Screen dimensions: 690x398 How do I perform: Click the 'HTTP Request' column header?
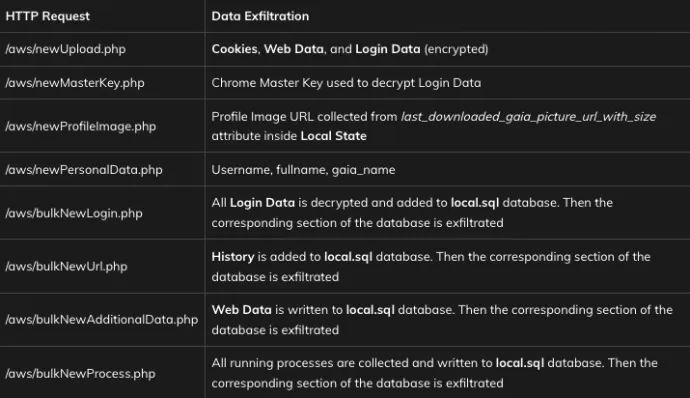[x=48, y=16]
